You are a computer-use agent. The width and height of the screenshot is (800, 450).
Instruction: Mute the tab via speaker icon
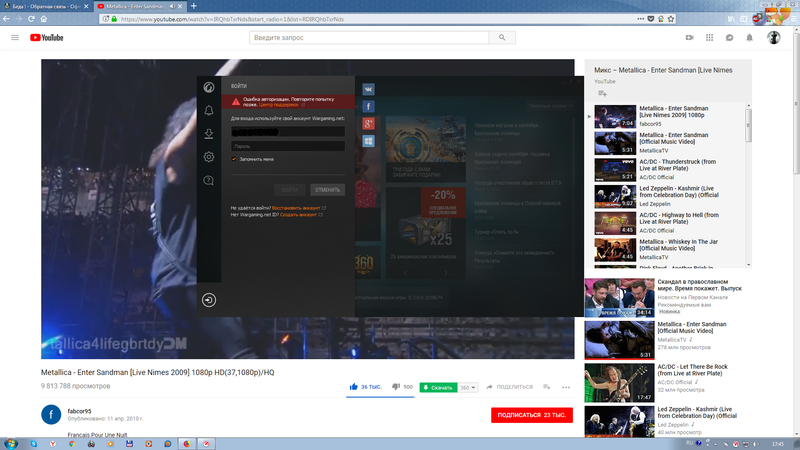click(172, 6)
